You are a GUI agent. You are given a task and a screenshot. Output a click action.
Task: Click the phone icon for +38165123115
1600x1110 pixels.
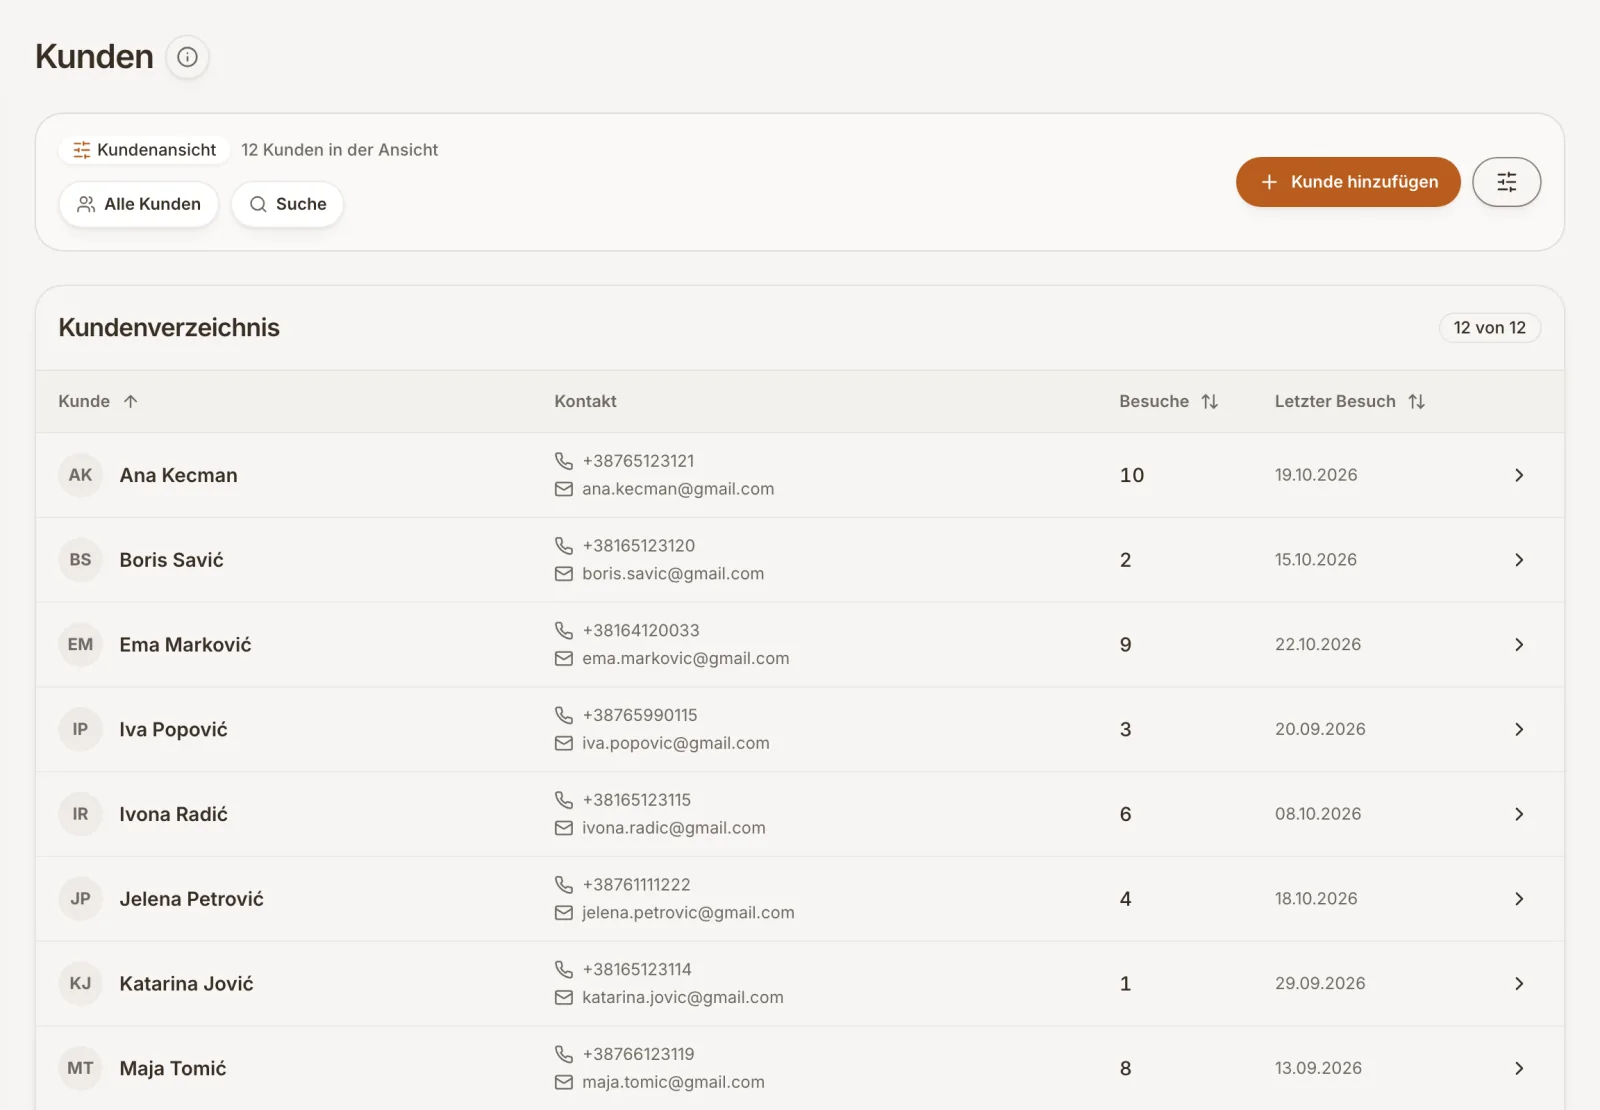(x=564, y=800)
